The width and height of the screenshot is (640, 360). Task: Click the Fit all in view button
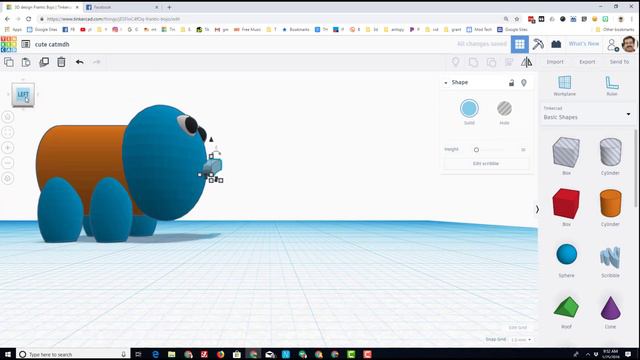pos(8,132)
